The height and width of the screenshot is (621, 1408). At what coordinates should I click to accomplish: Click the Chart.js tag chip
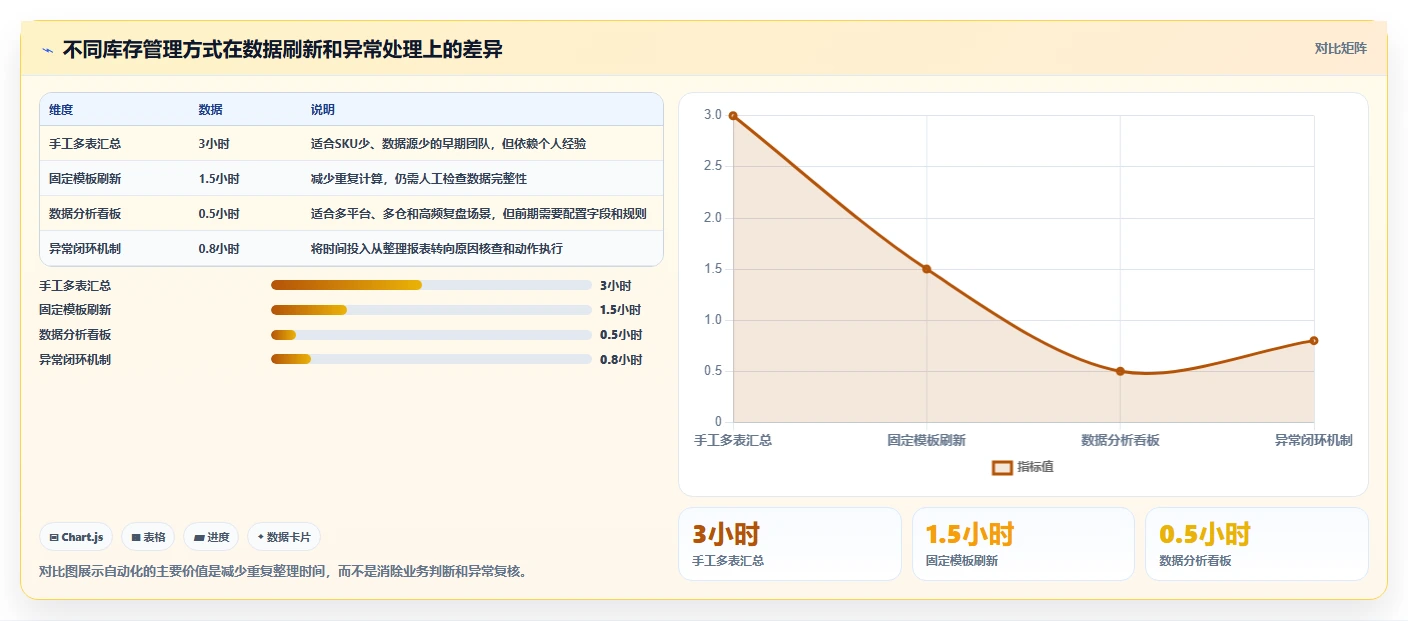[x=77, y=537]
